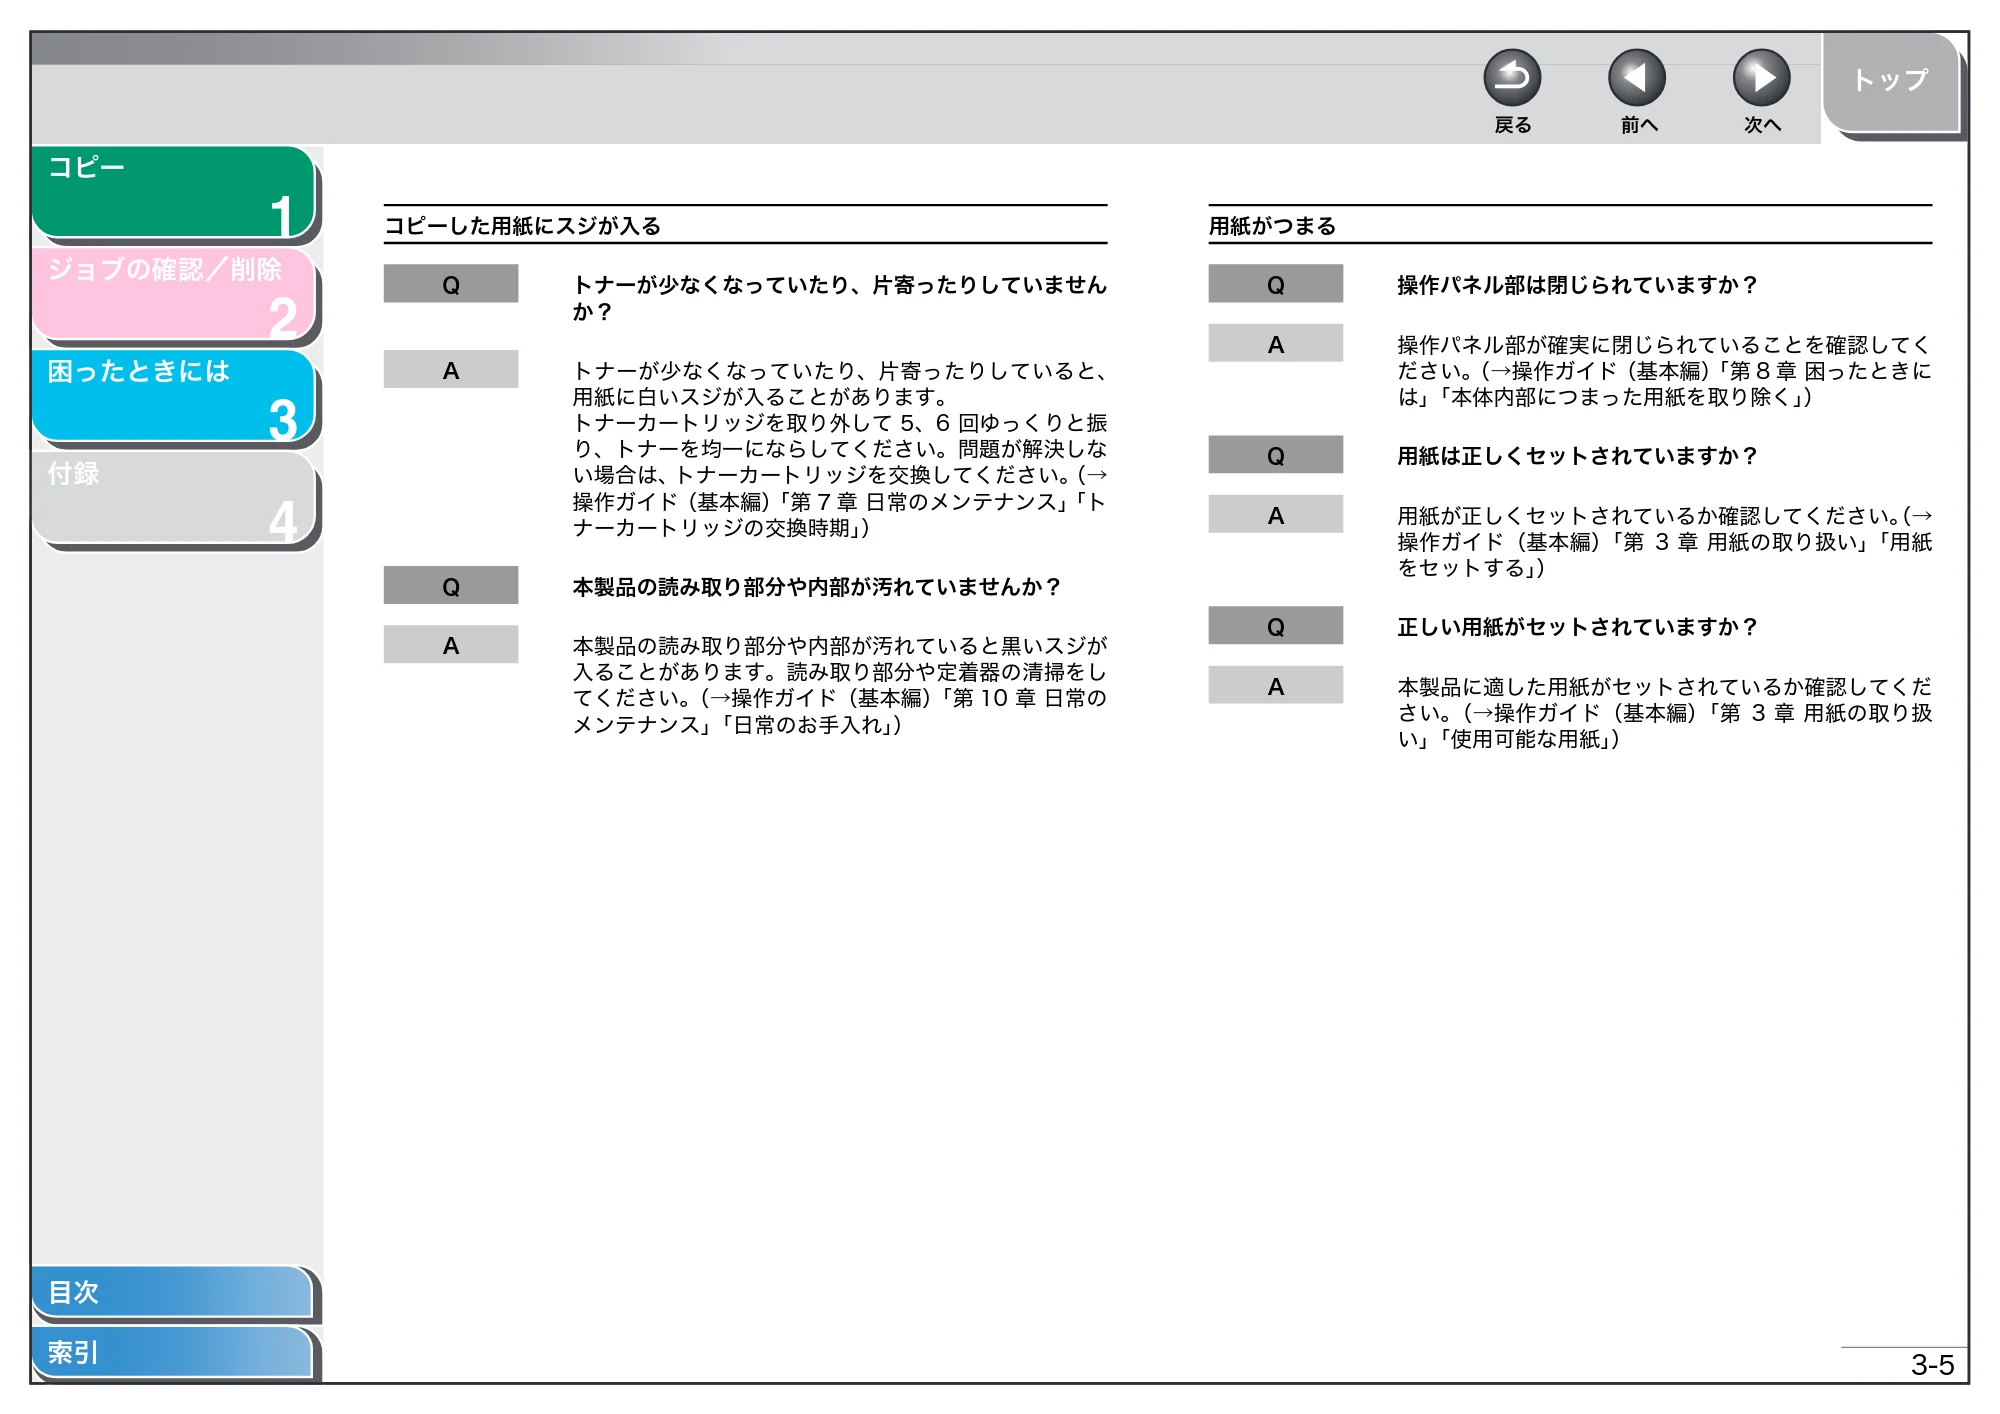The width and height of the screenshot is (2000, 1414).
Task: Click the A box beside 操作パネル部が確実に answer
Action: pos(1275,343)
